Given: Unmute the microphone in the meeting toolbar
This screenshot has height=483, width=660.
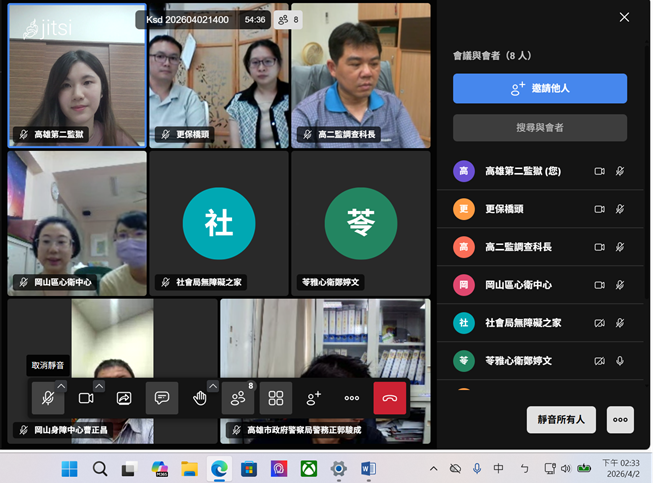Looking at the screenshot, I should point(47,398).
